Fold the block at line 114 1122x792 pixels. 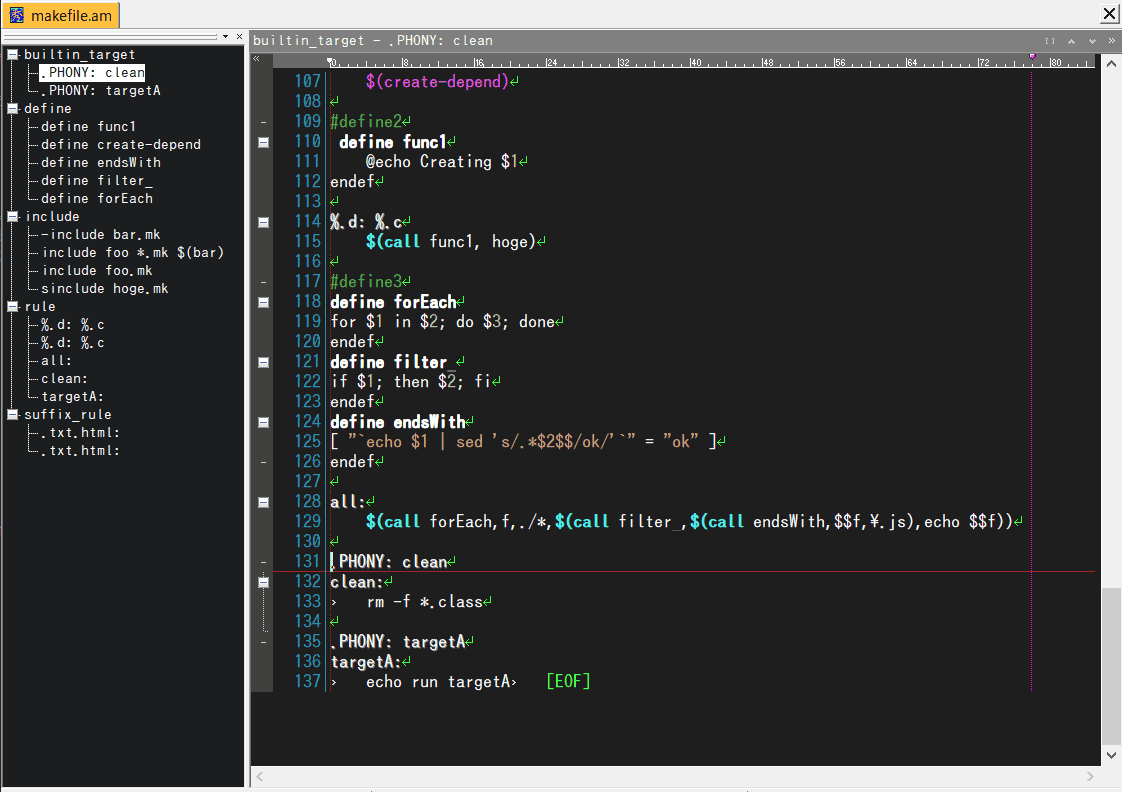[263, 223]
